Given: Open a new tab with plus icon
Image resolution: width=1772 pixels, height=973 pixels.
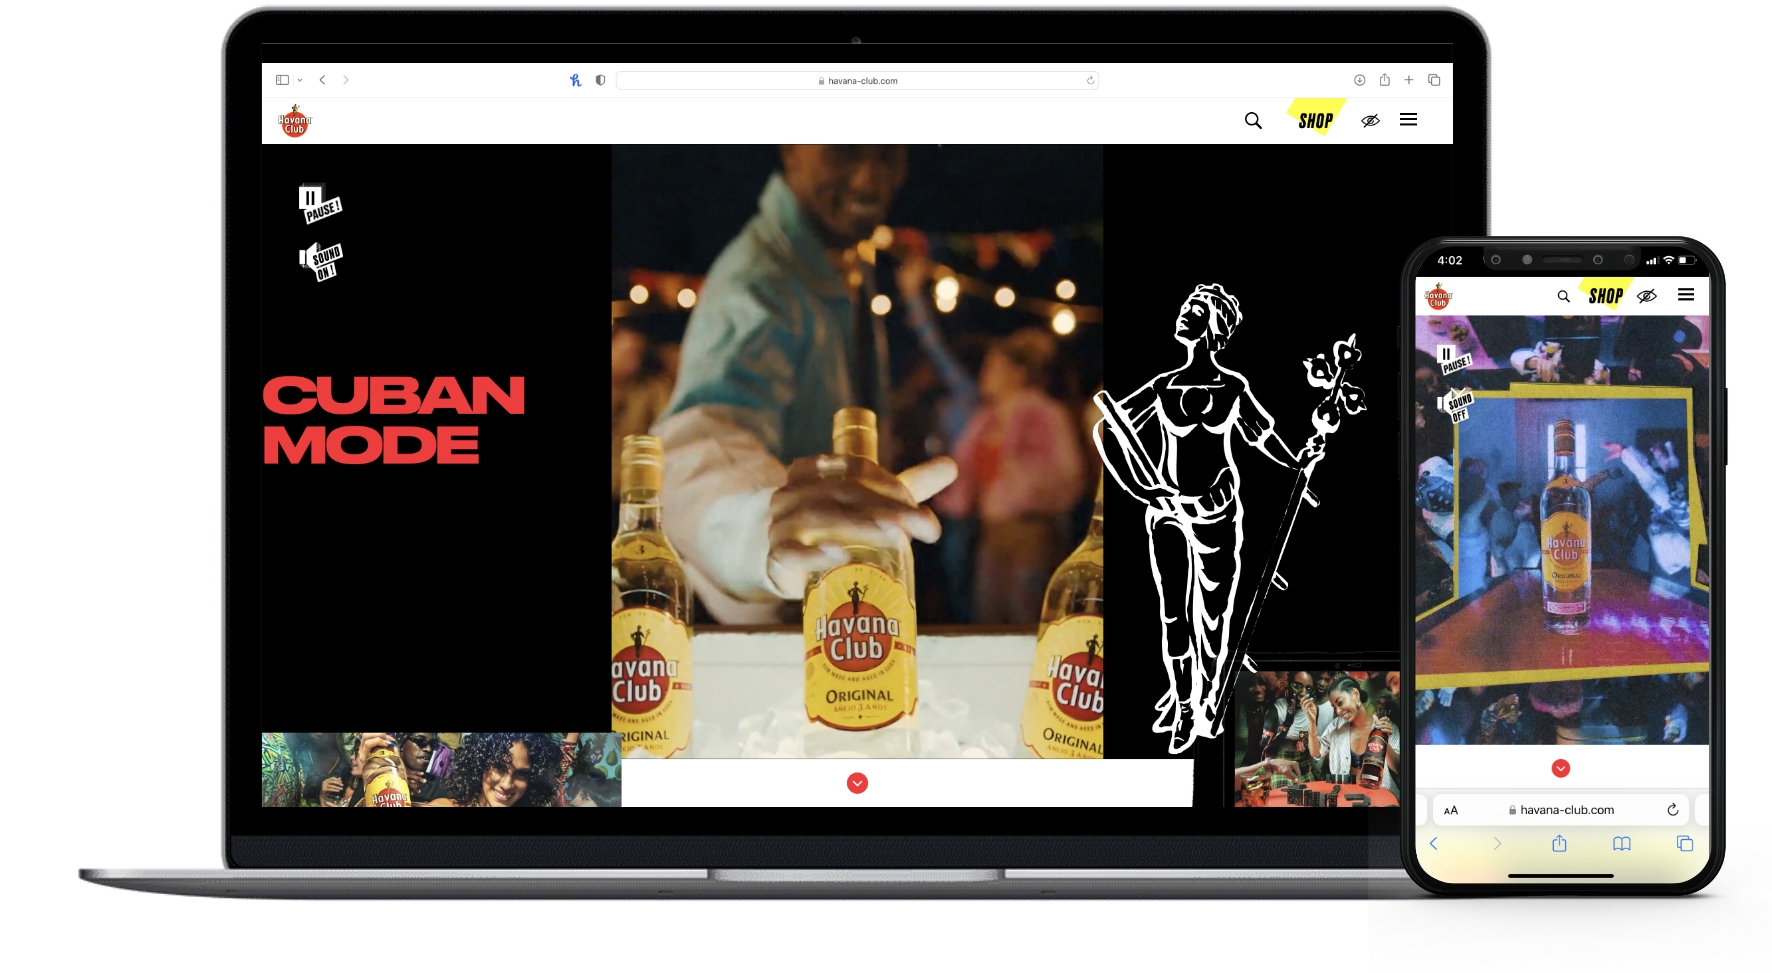Looking at the screenshot, I should tap(1408, 80).
